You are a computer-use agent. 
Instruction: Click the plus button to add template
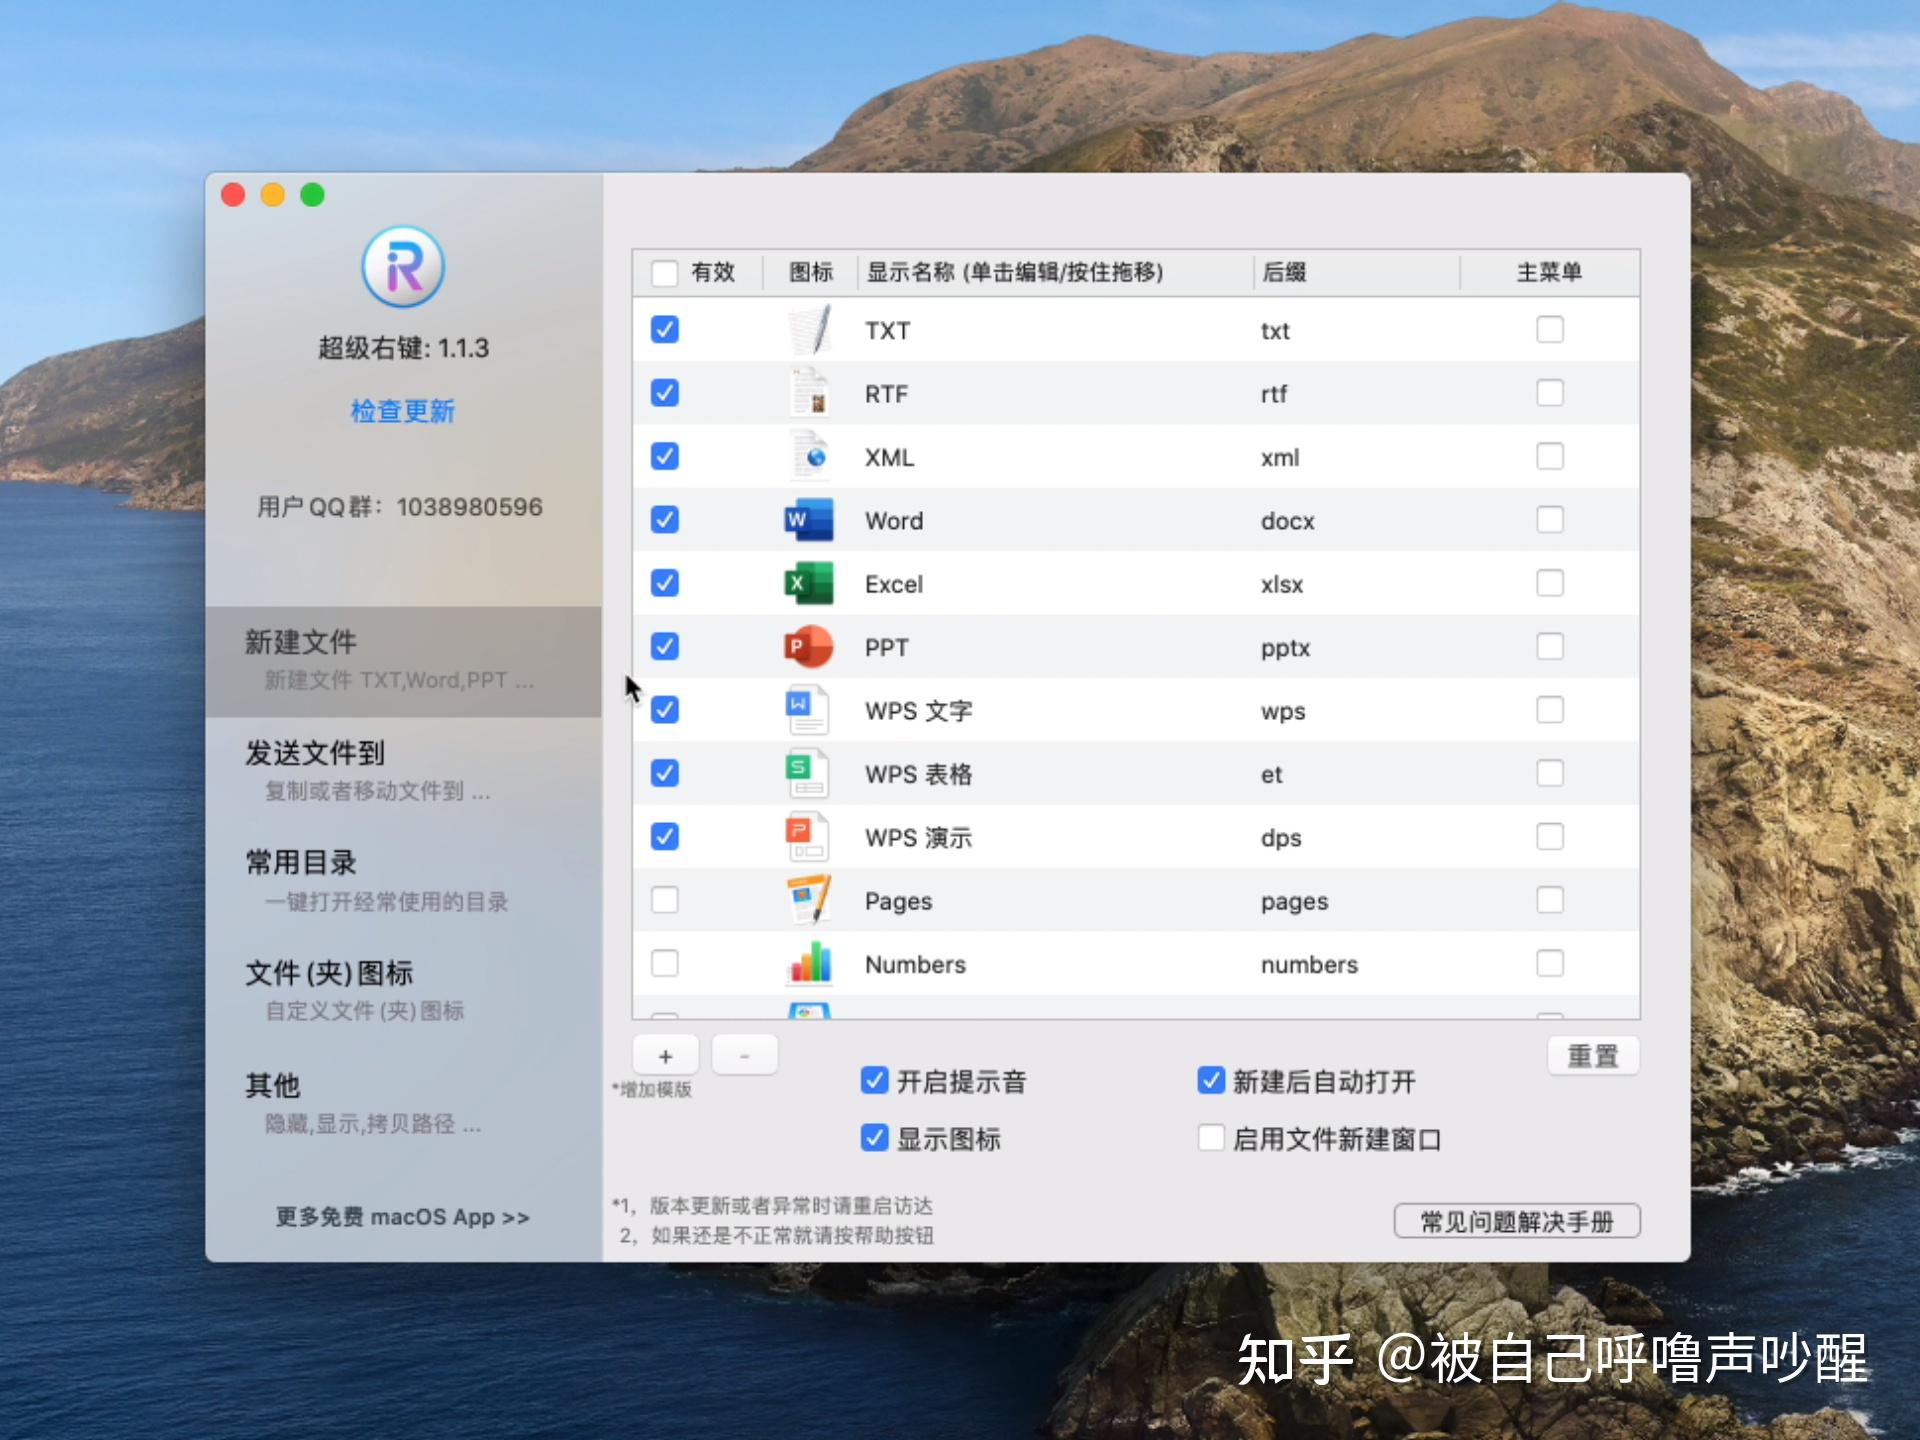pos(665,1055)
